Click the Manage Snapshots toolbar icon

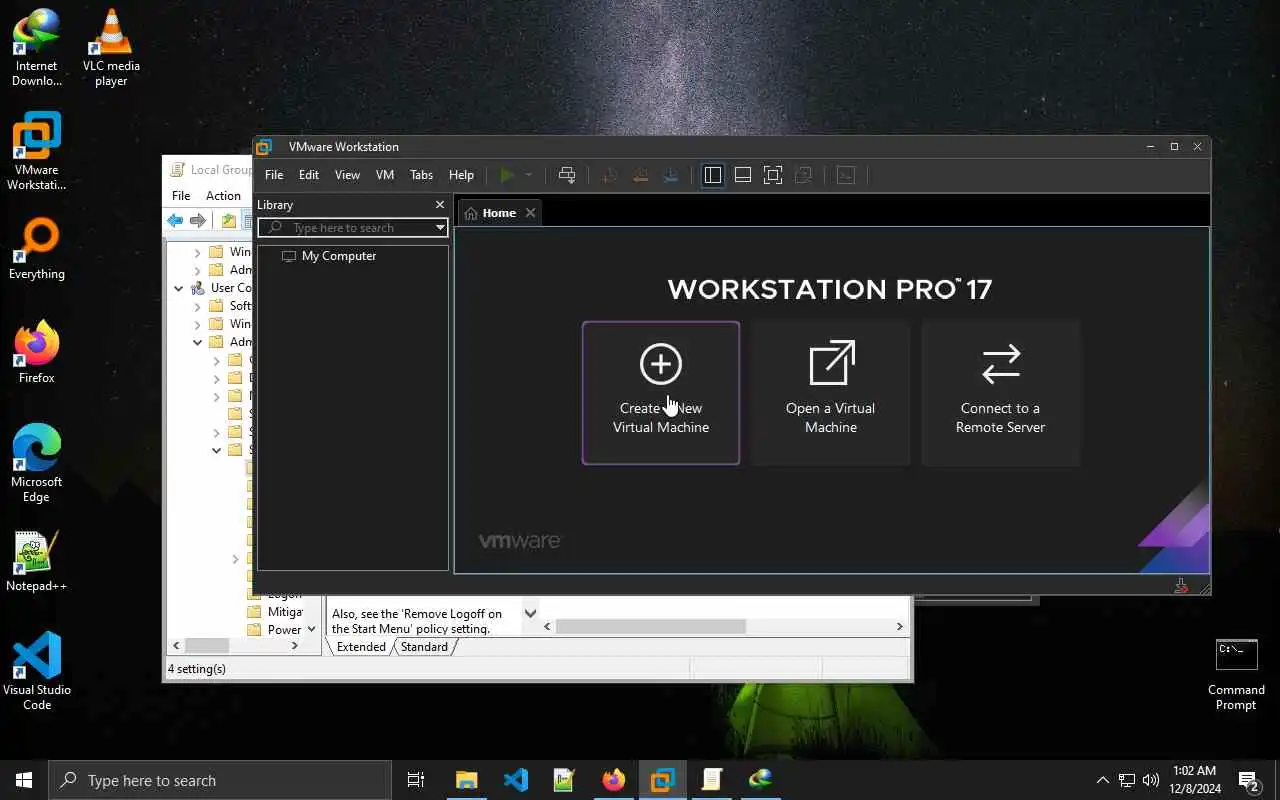point(672,175)
